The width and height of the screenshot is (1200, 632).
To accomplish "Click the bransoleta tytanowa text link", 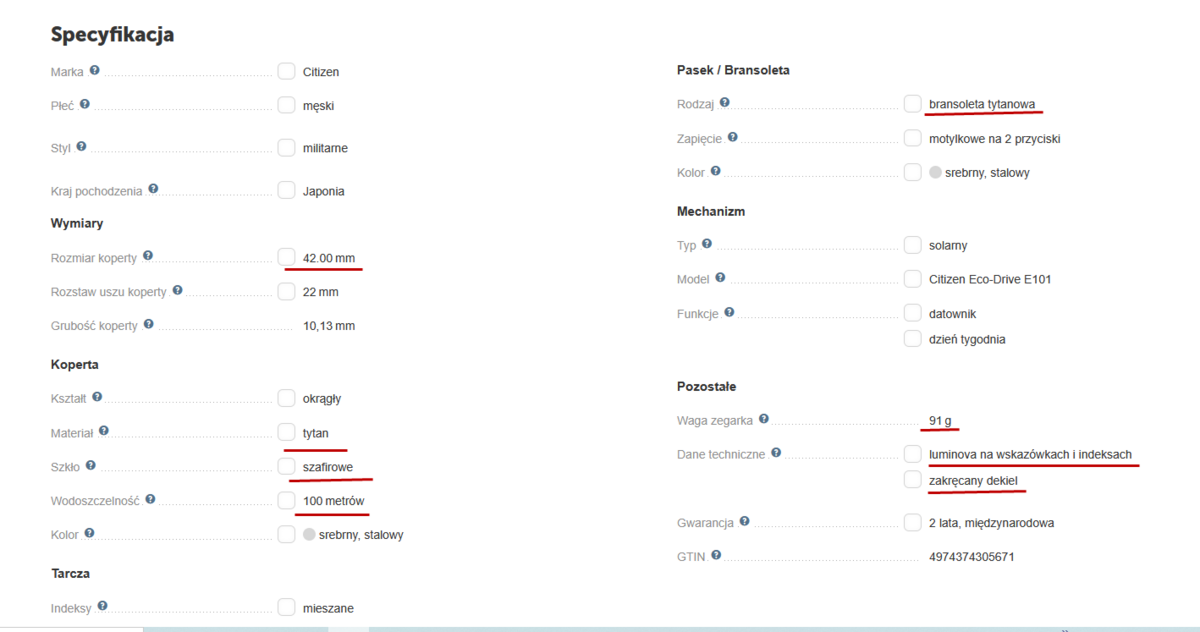I will 982,104.
